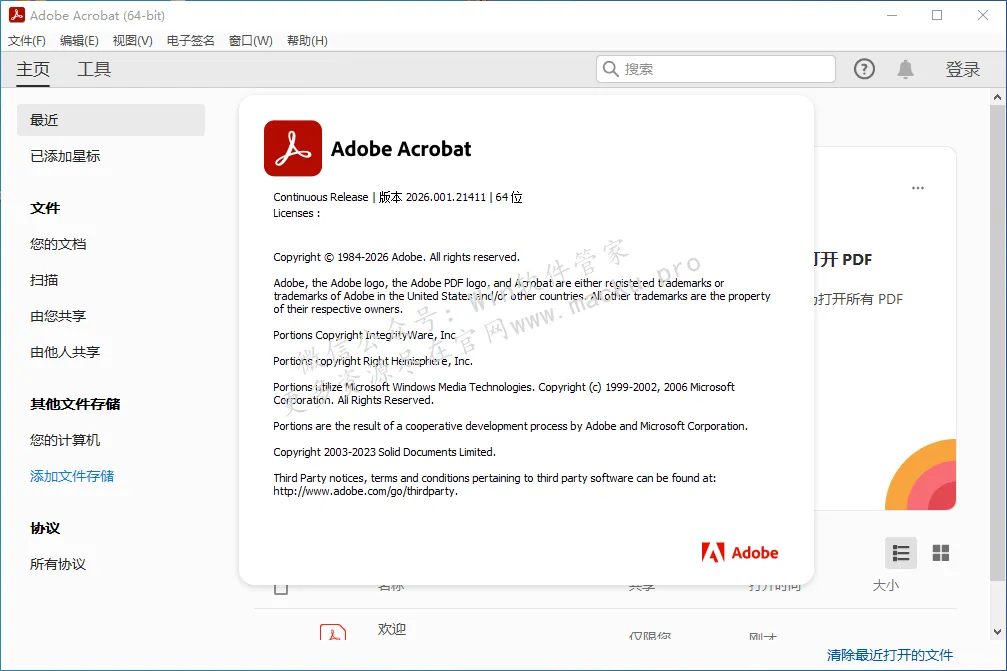Open the 帮助(H) menu
Screen dimensions: 1007x671
(x=307, y=40)
